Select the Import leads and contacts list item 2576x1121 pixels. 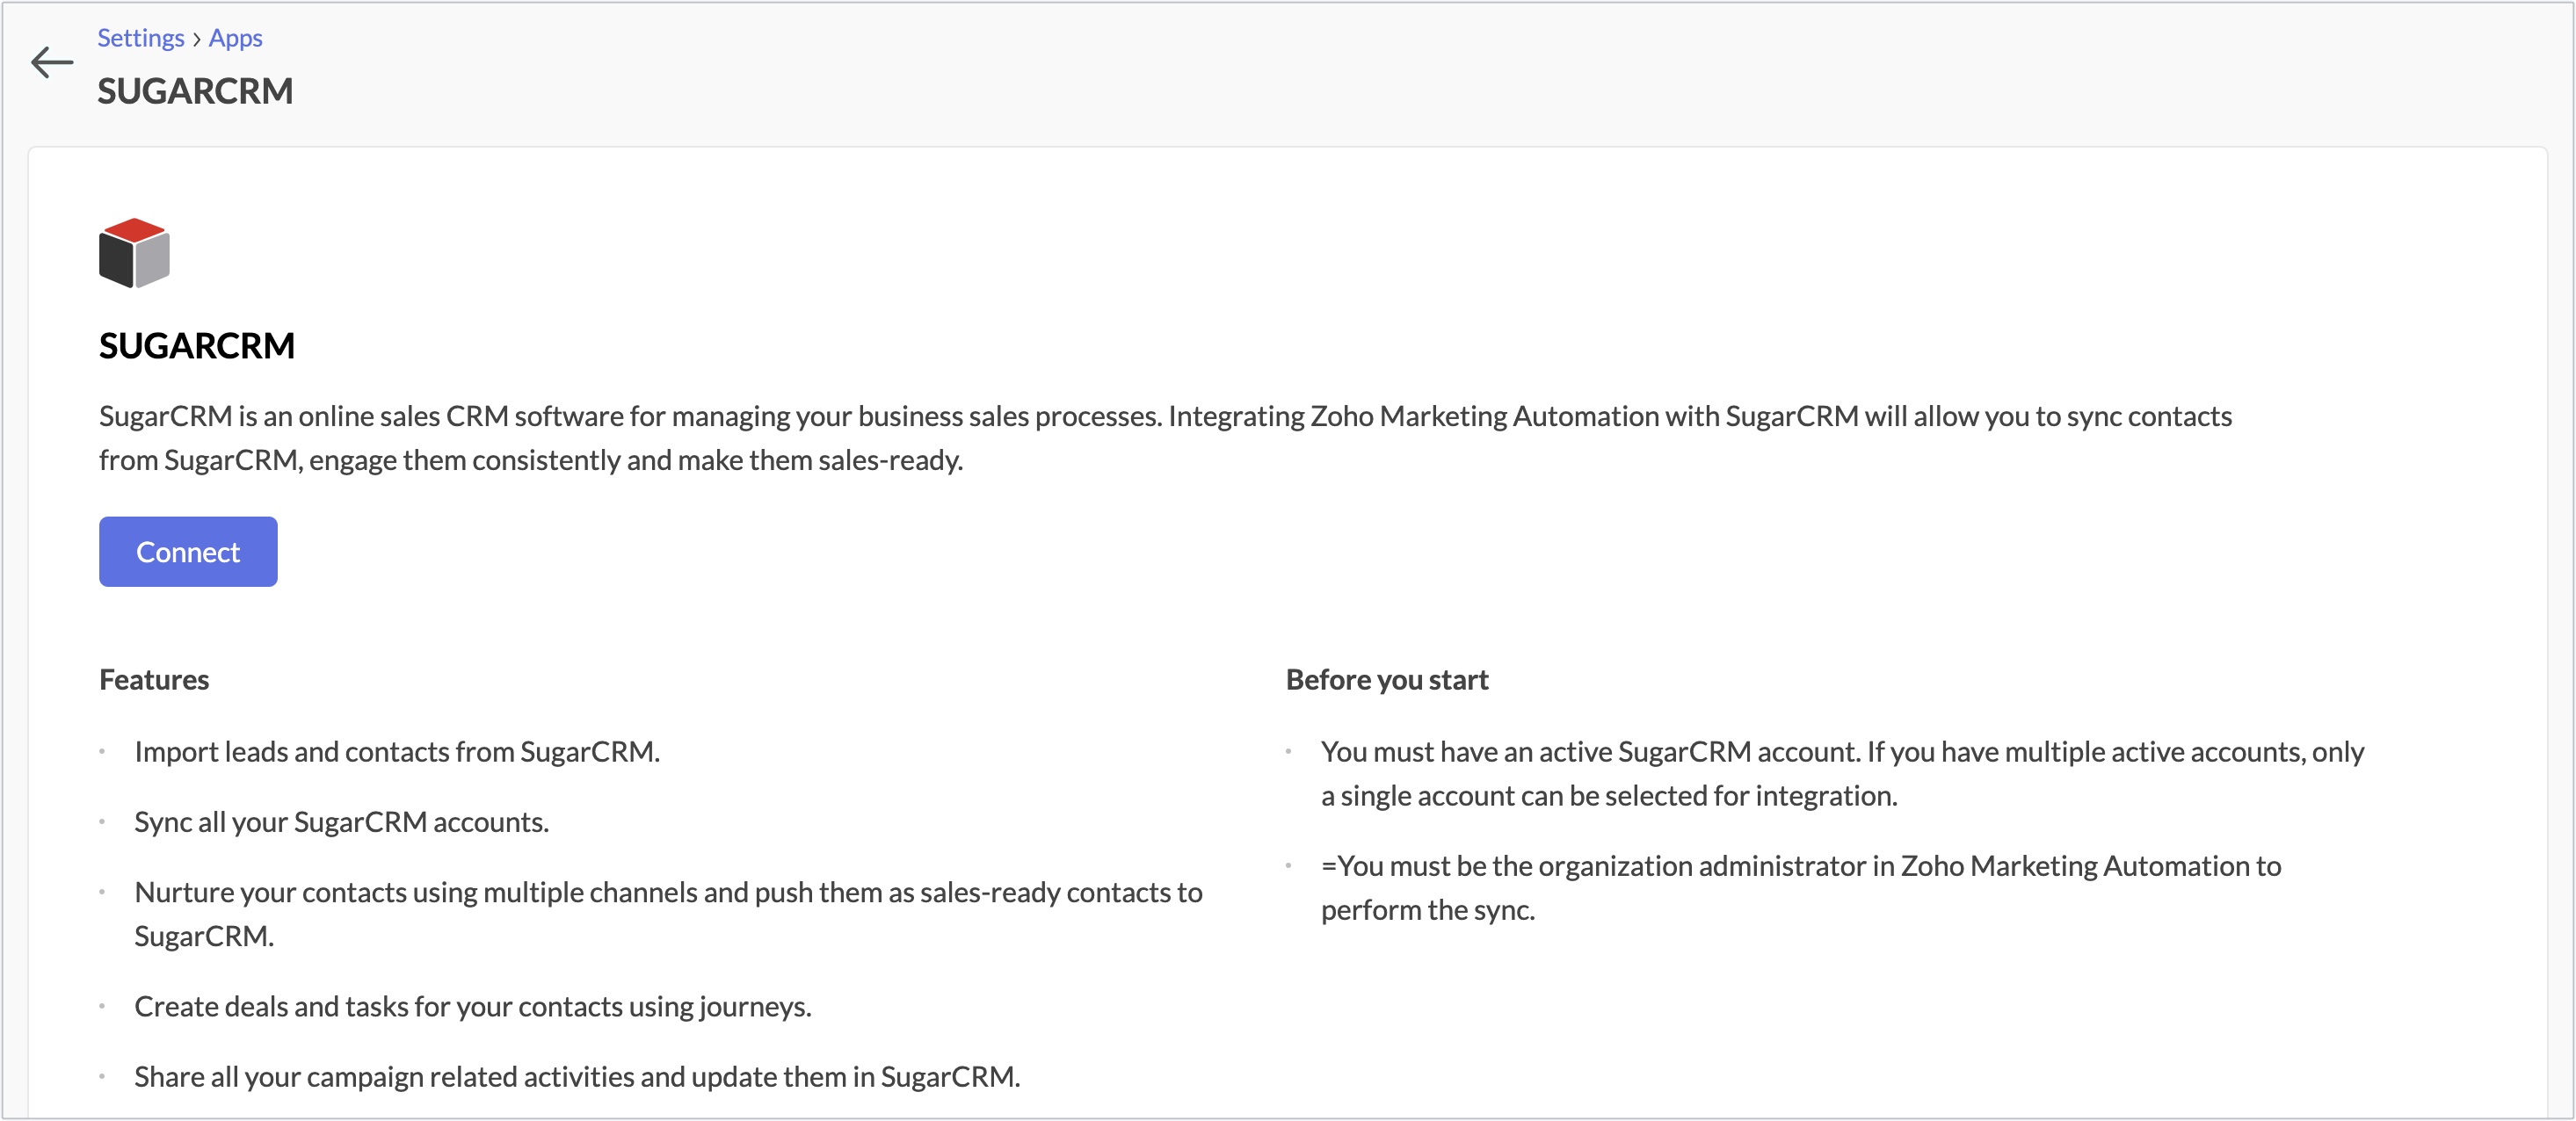pos(398,753)
